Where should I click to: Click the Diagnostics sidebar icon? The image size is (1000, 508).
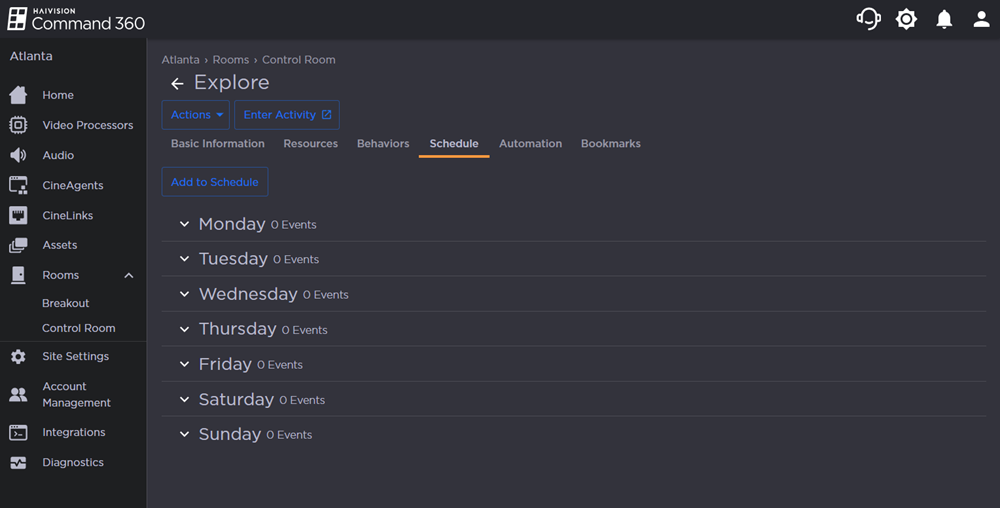[18, 463]
